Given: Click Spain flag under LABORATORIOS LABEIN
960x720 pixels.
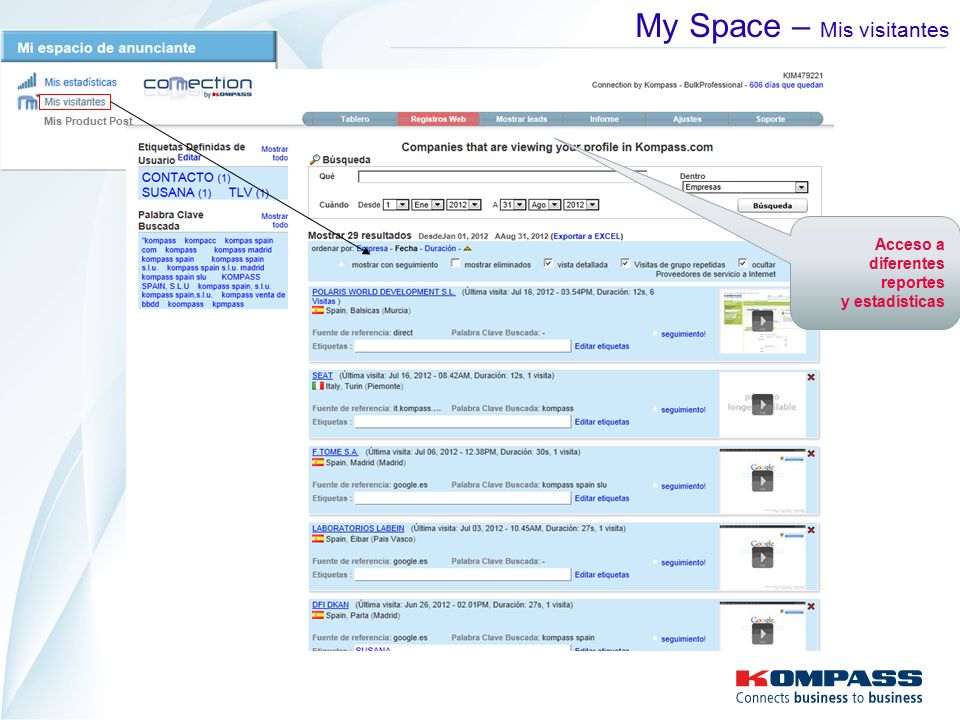Looking at the screenshot, I should pos(318,539).
